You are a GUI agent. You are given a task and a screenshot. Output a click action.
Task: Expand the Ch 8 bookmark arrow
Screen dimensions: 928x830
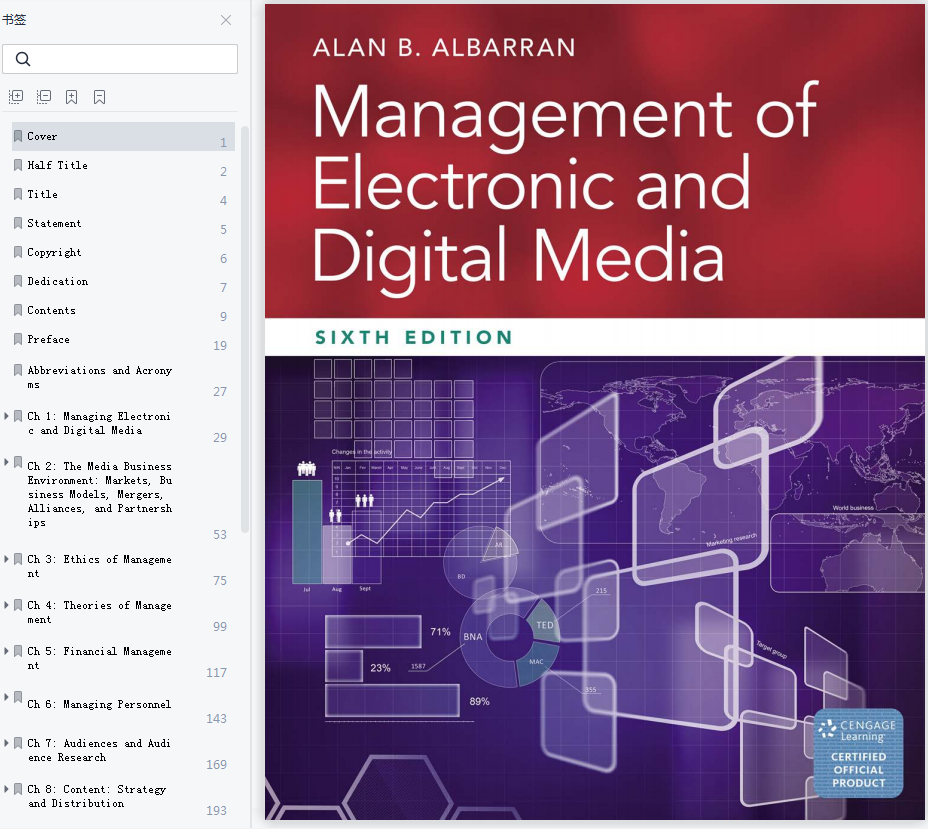click(6, 789)
